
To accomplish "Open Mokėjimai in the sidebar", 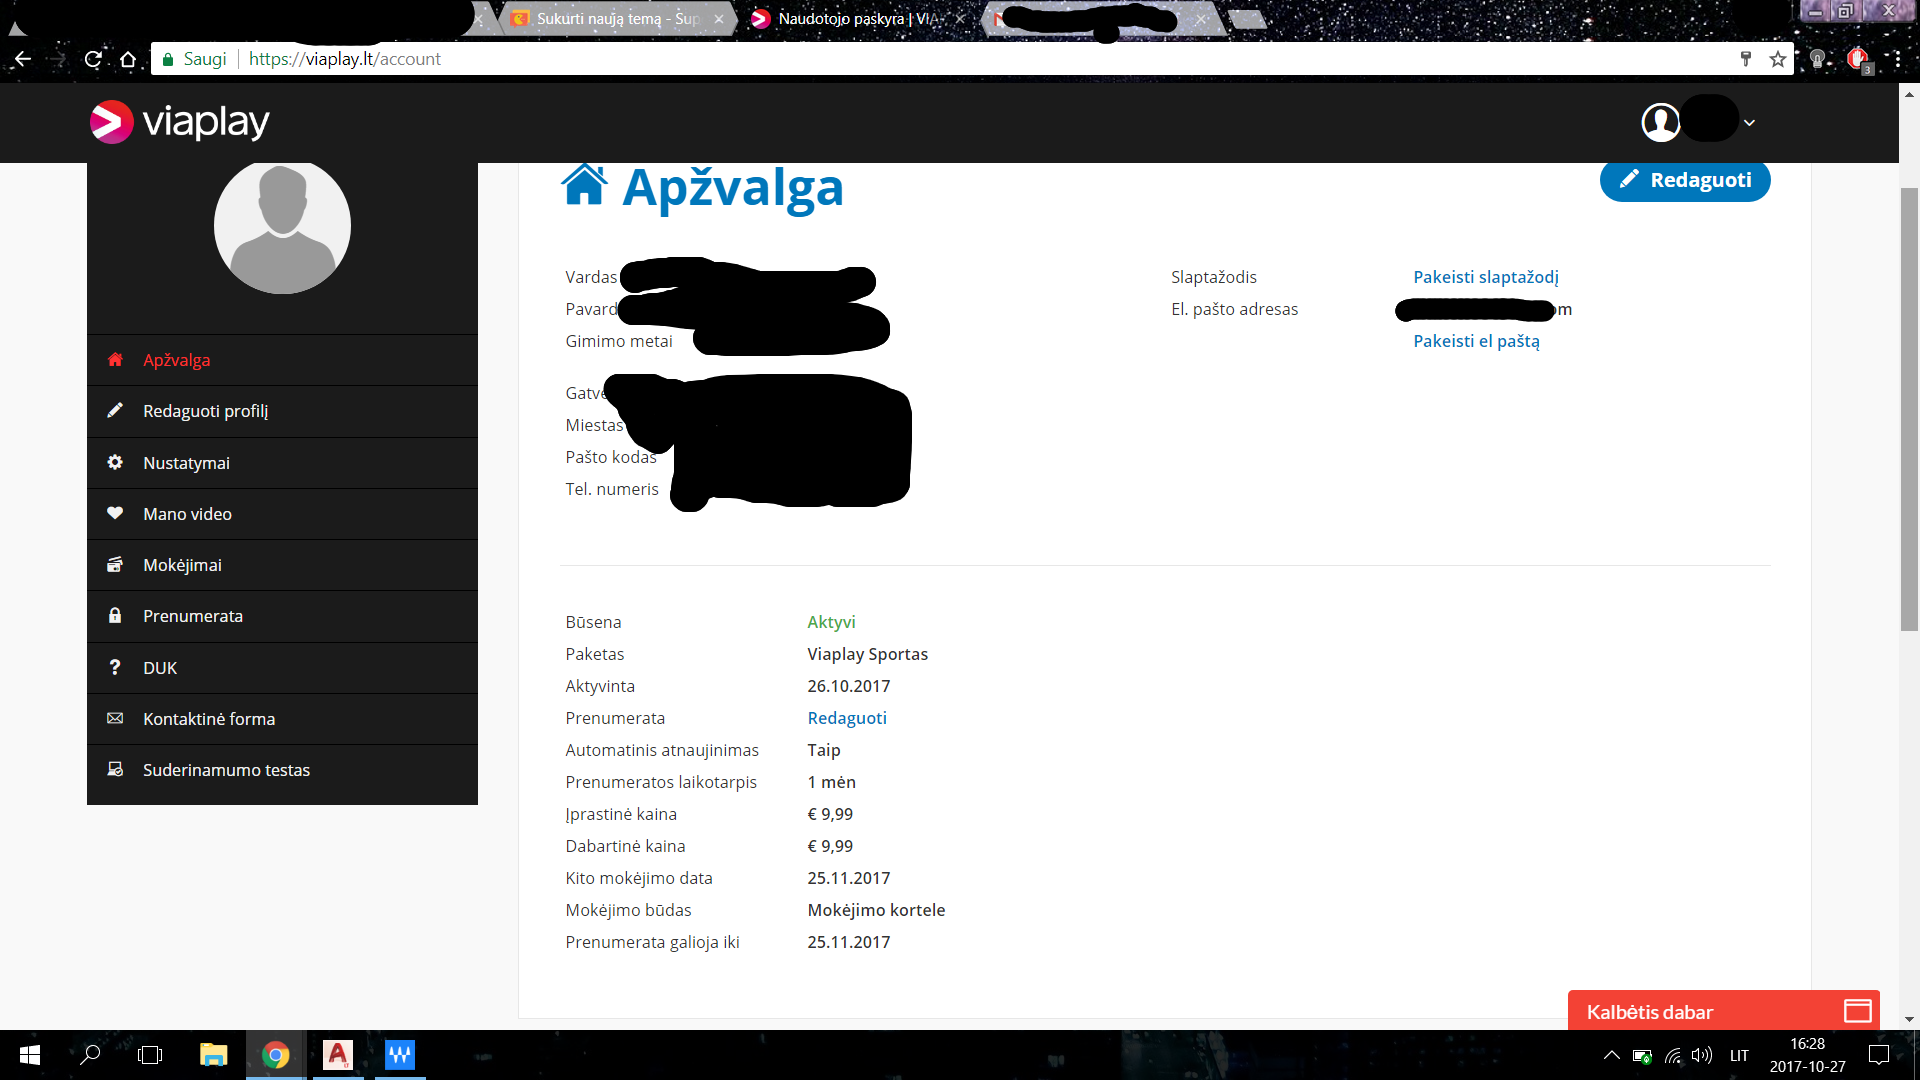I will tap(282, 565).
